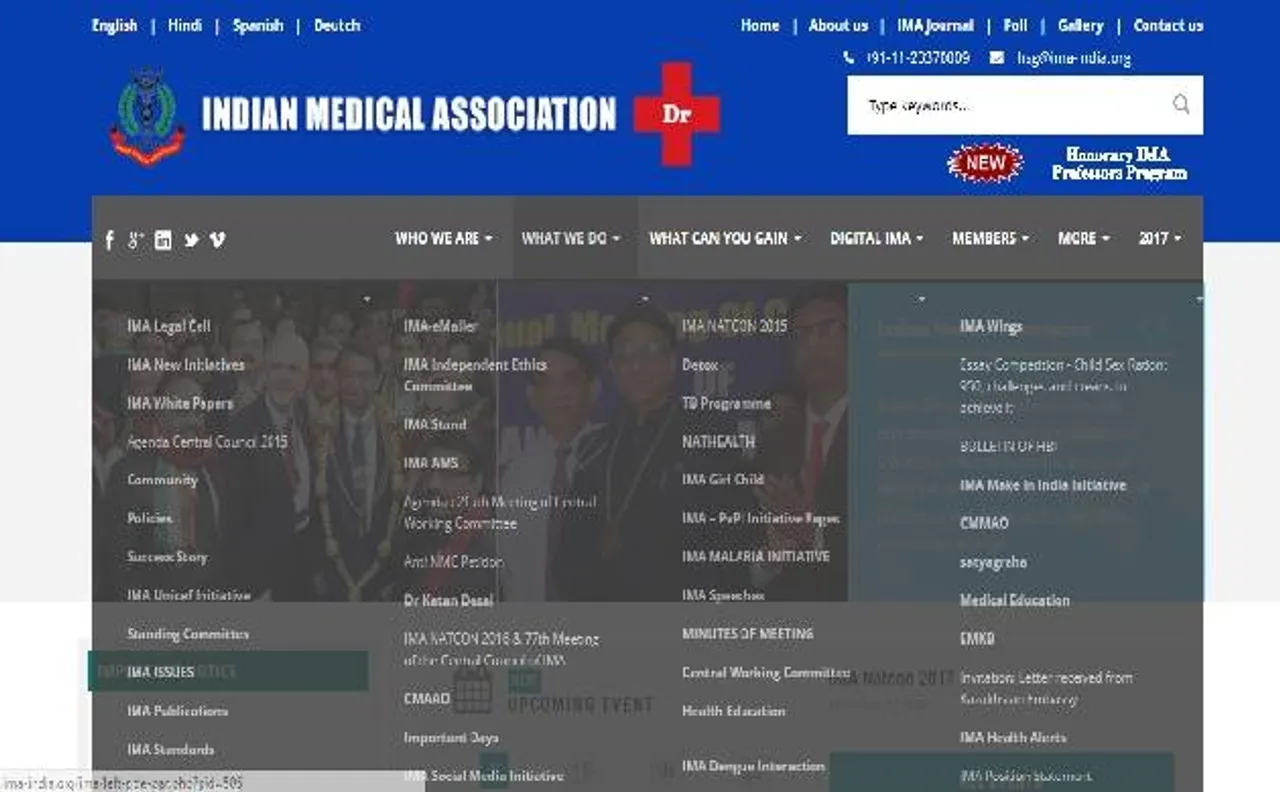
Task: Select Medical Education menu item
Action: [1014, 600]
